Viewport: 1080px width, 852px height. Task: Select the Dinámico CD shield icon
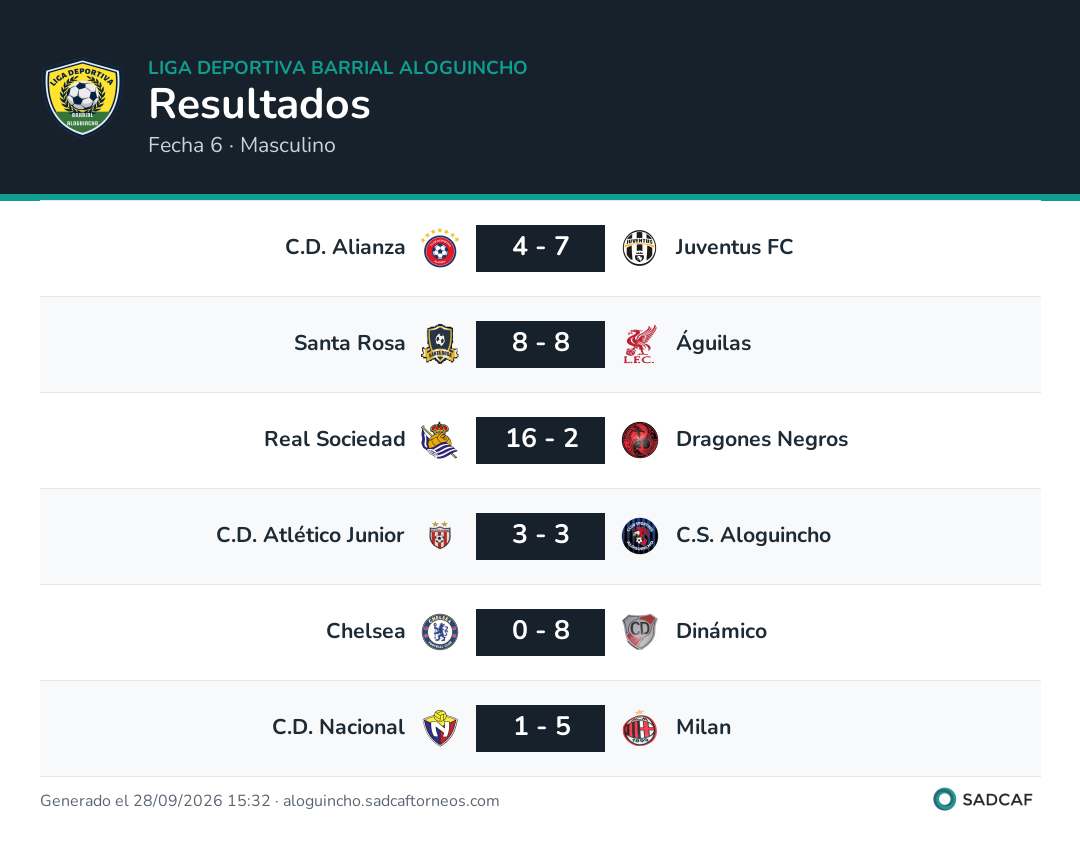pyautogui.click(x=639, y=632)
